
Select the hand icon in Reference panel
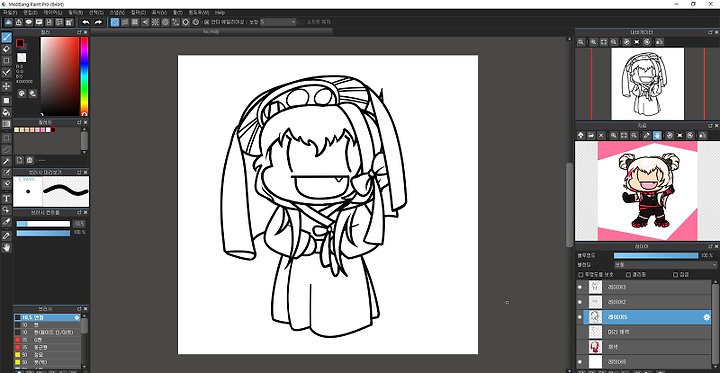tap(657, 136)
